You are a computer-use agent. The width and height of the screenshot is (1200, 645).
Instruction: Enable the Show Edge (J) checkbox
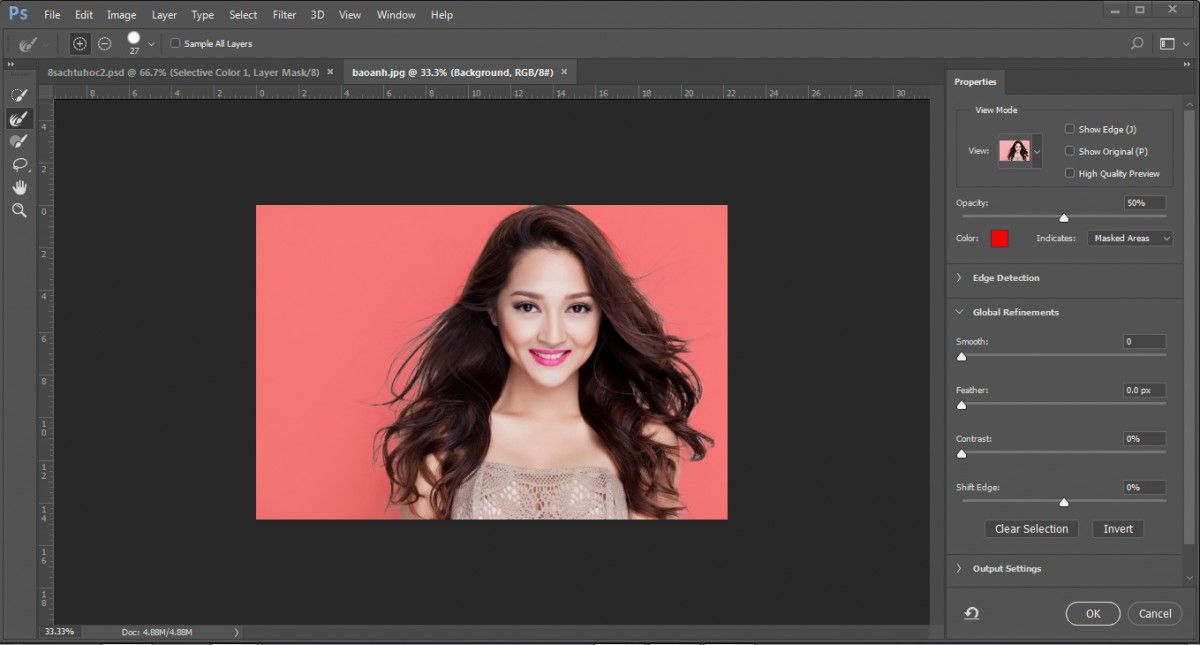[x=1069, y=129]
